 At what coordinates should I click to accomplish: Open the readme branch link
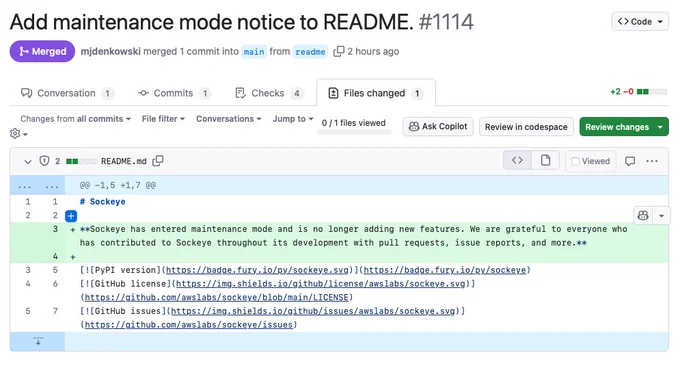[310, 52]
